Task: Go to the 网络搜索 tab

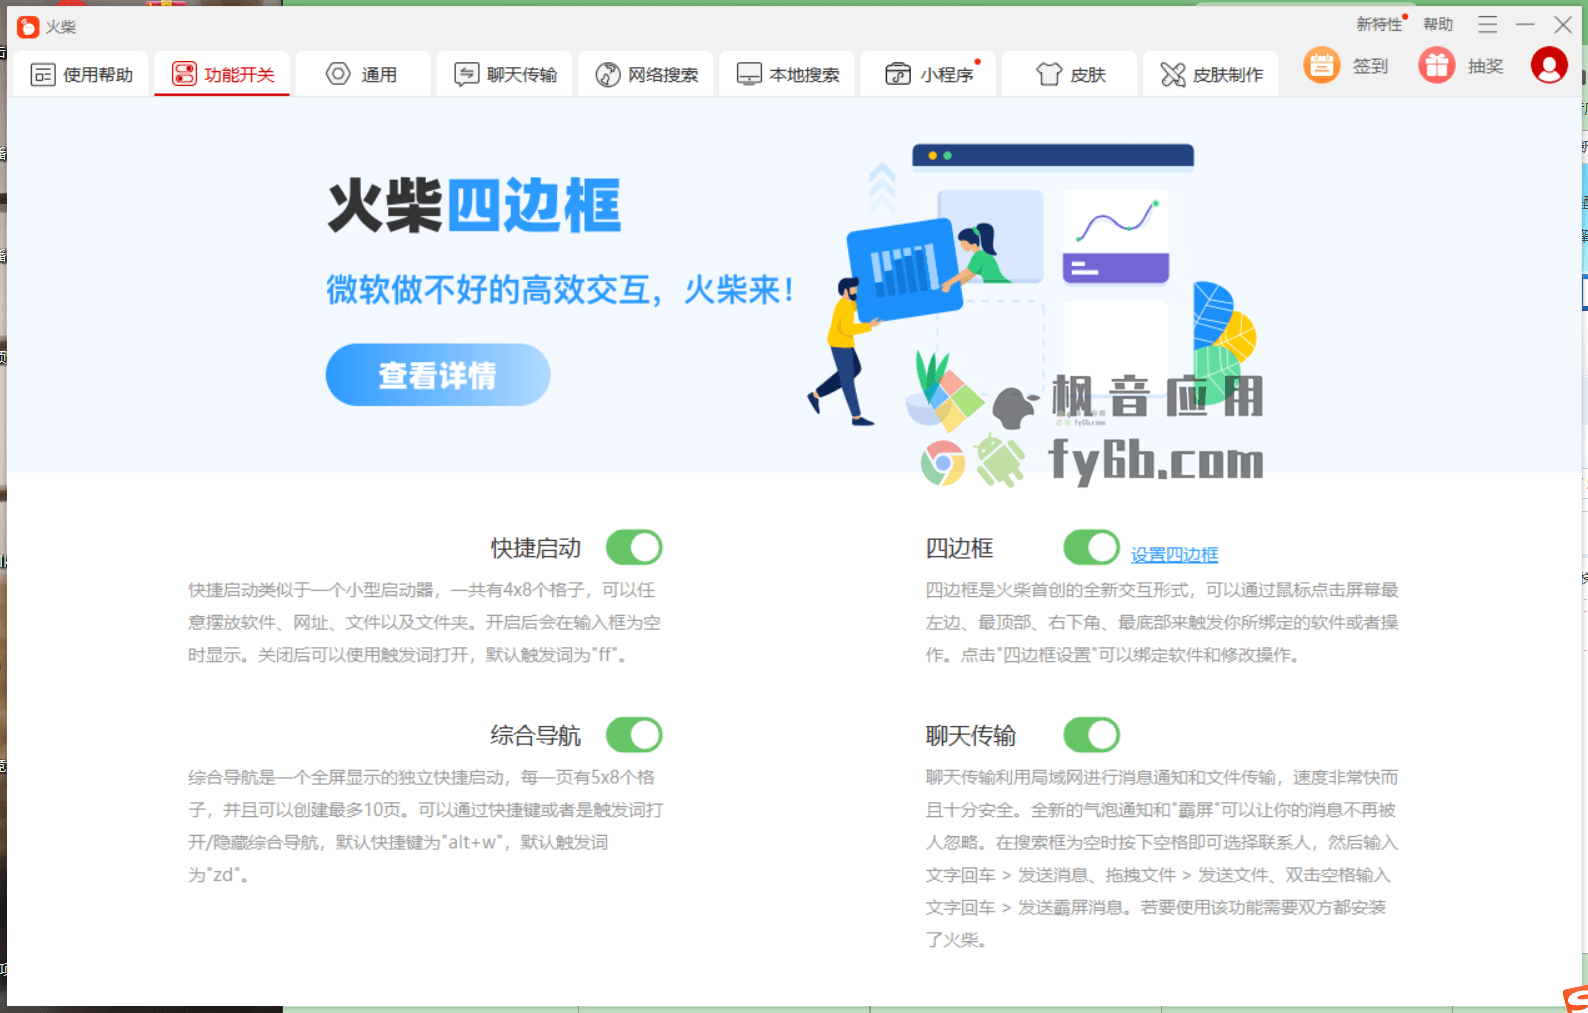Action: 646,74
